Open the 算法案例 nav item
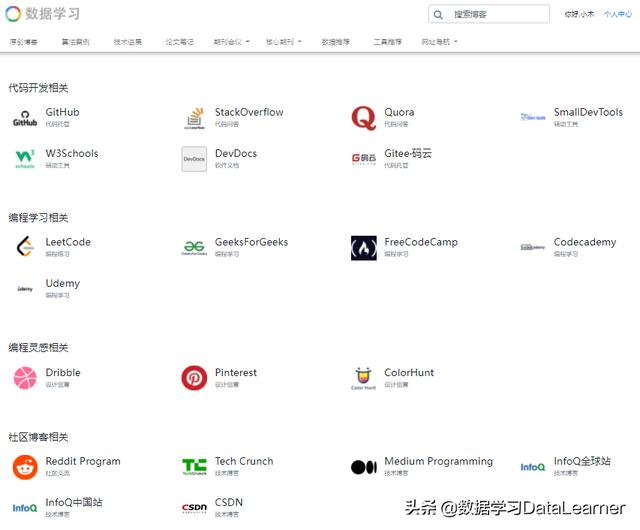The image size is (640, 530). (76, 42)
